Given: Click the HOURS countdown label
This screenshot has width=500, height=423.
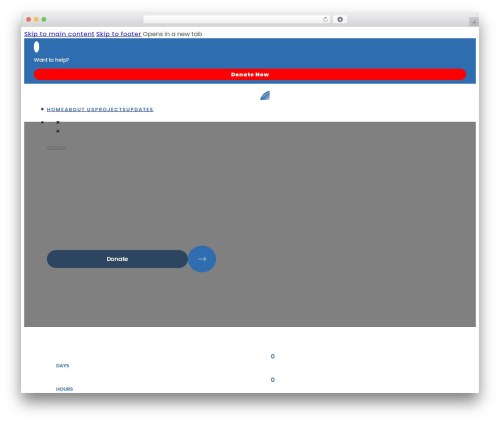Looking at the screenshot, I should [x=64, y=389].
